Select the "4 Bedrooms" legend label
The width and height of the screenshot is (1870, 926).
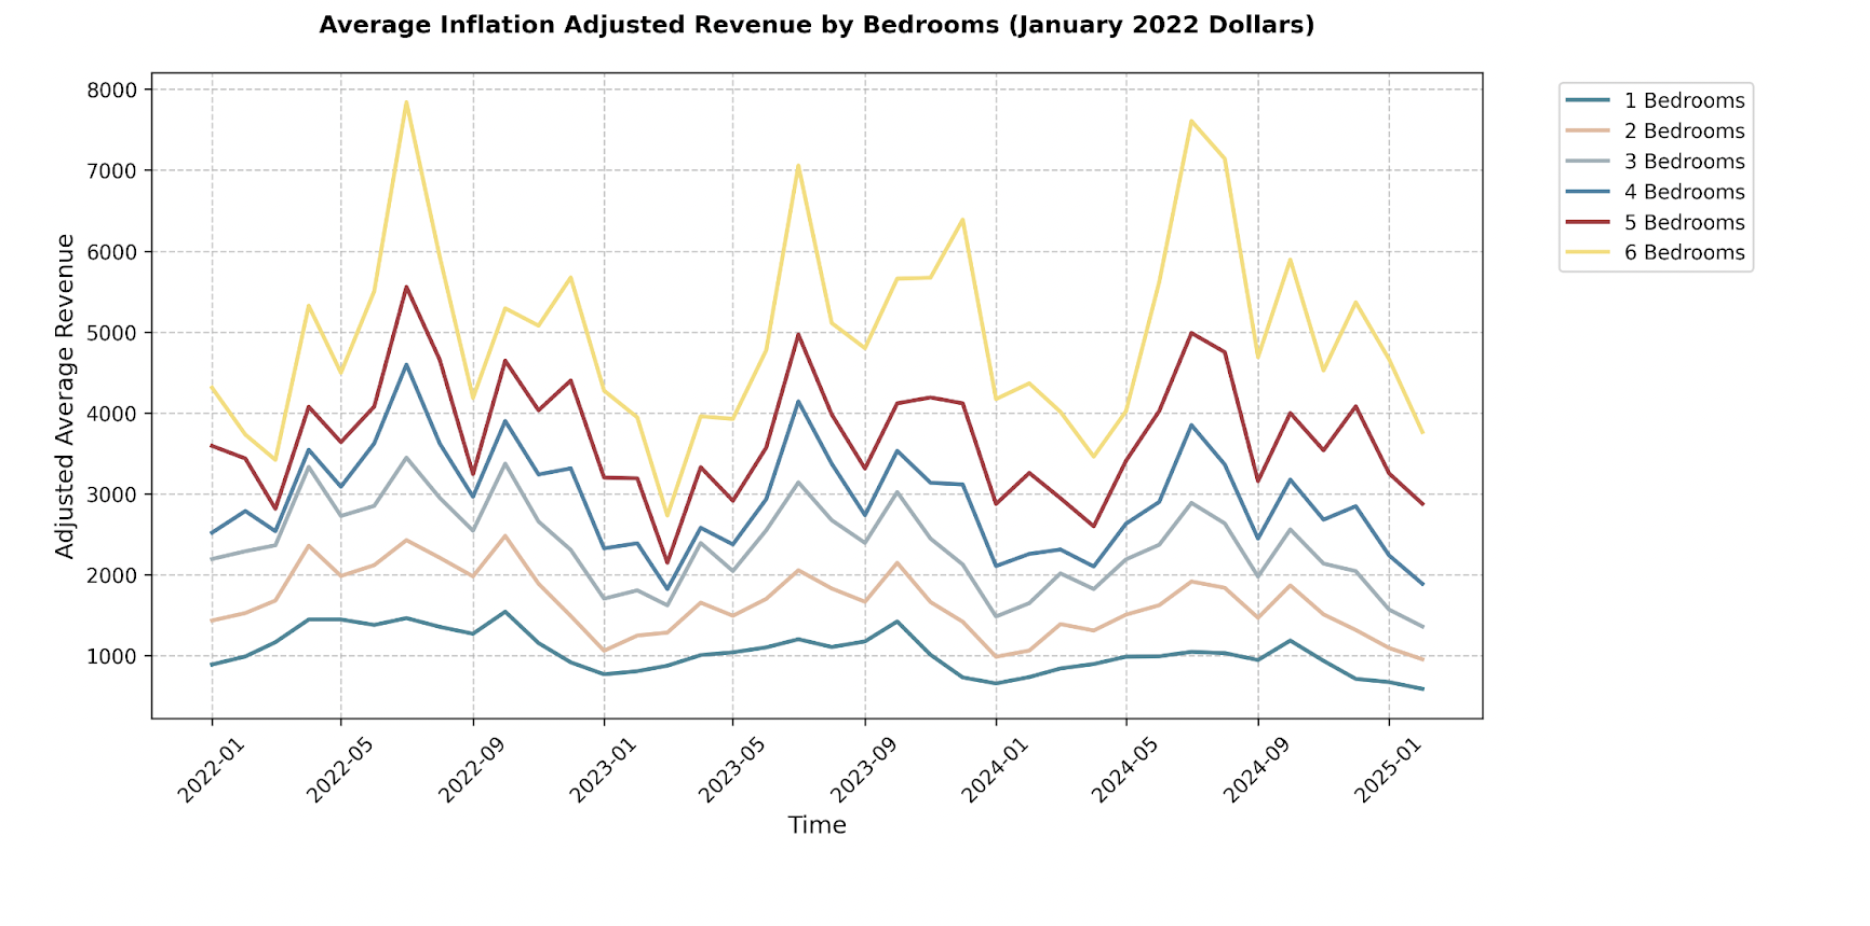1683,192
